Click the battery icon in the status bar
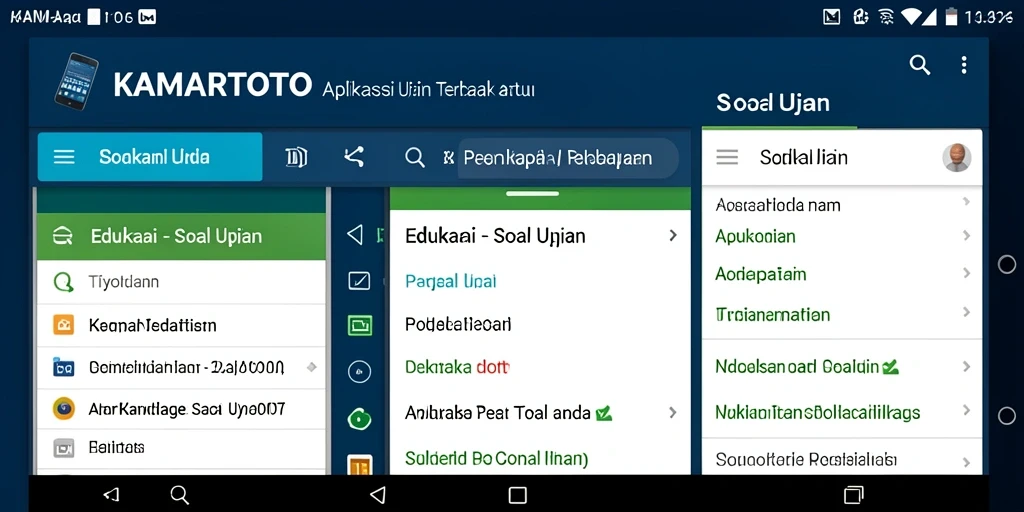Viewport: 1024px width, 512px height. point(952,16)
